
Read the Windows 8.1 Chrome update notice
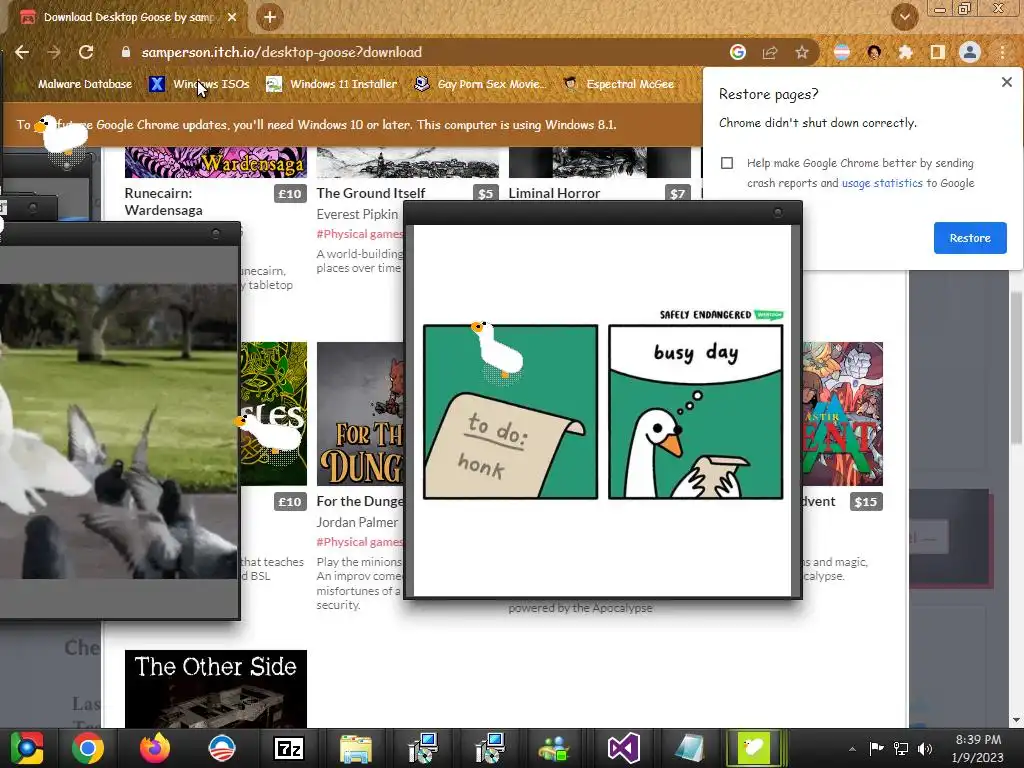[317, 125]
